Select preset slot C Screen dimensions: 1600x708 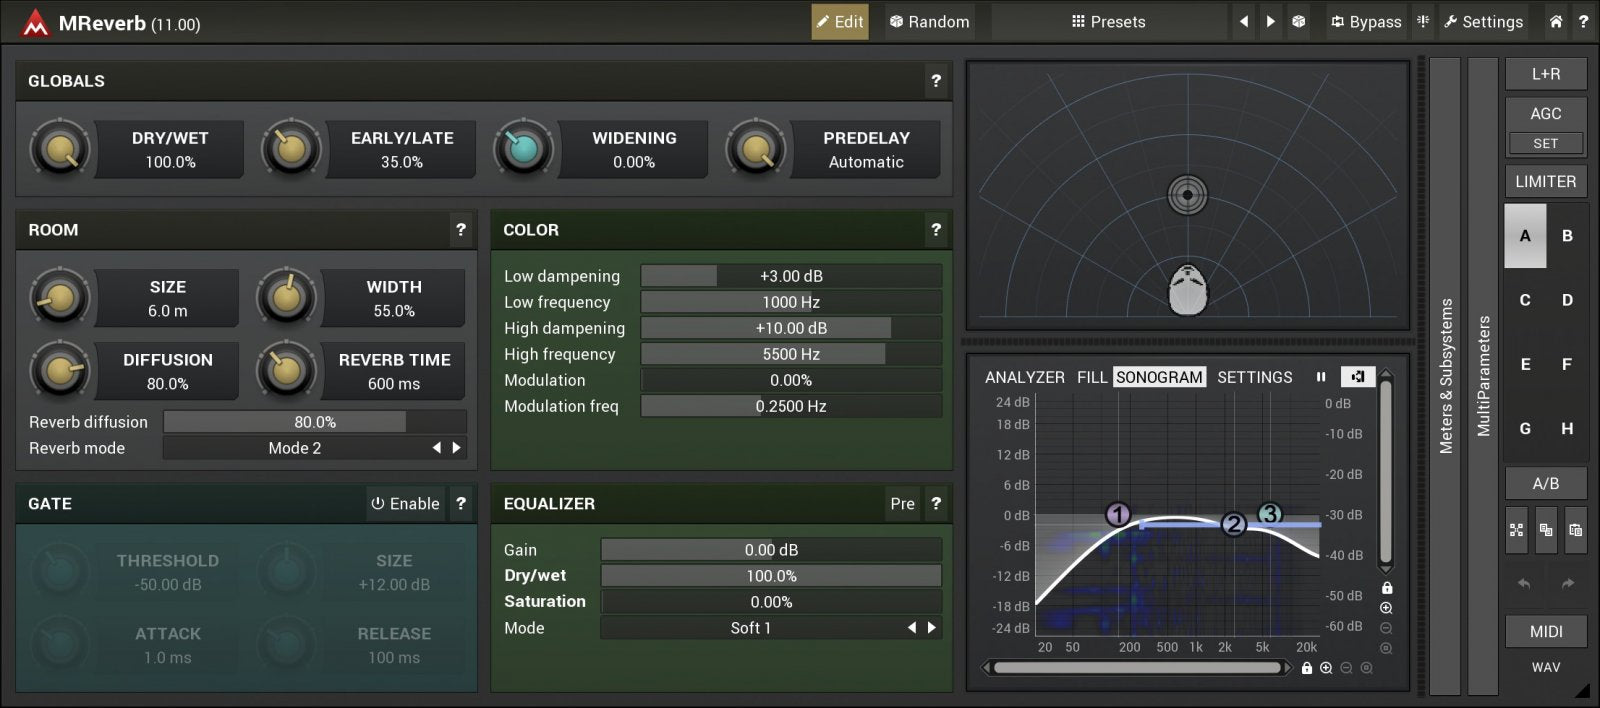1525,300
